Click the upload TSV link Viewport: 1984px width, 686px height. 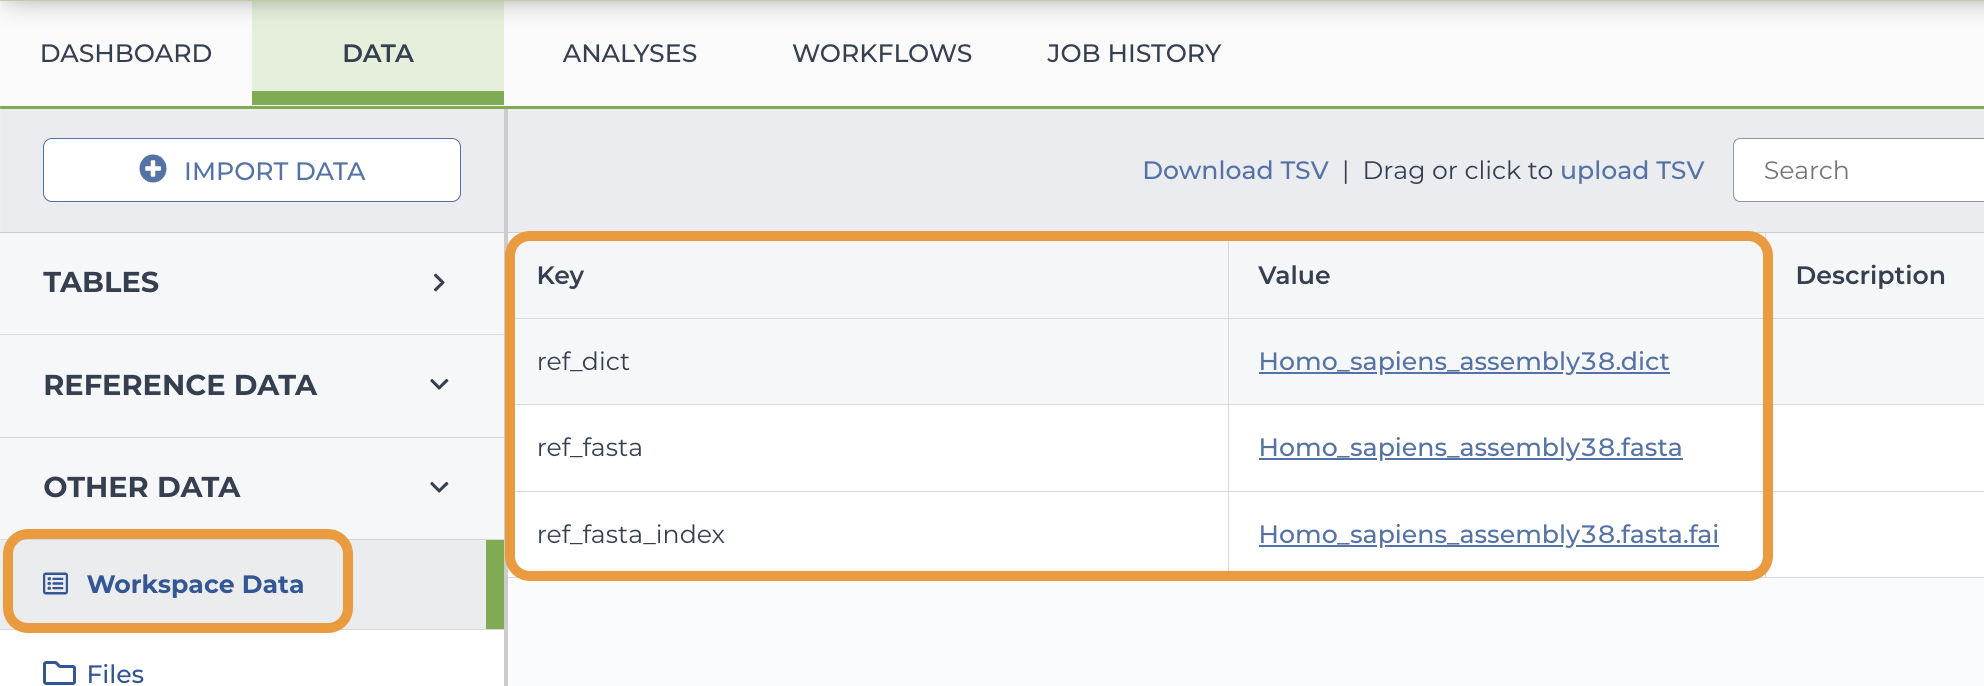[1632, 170]
